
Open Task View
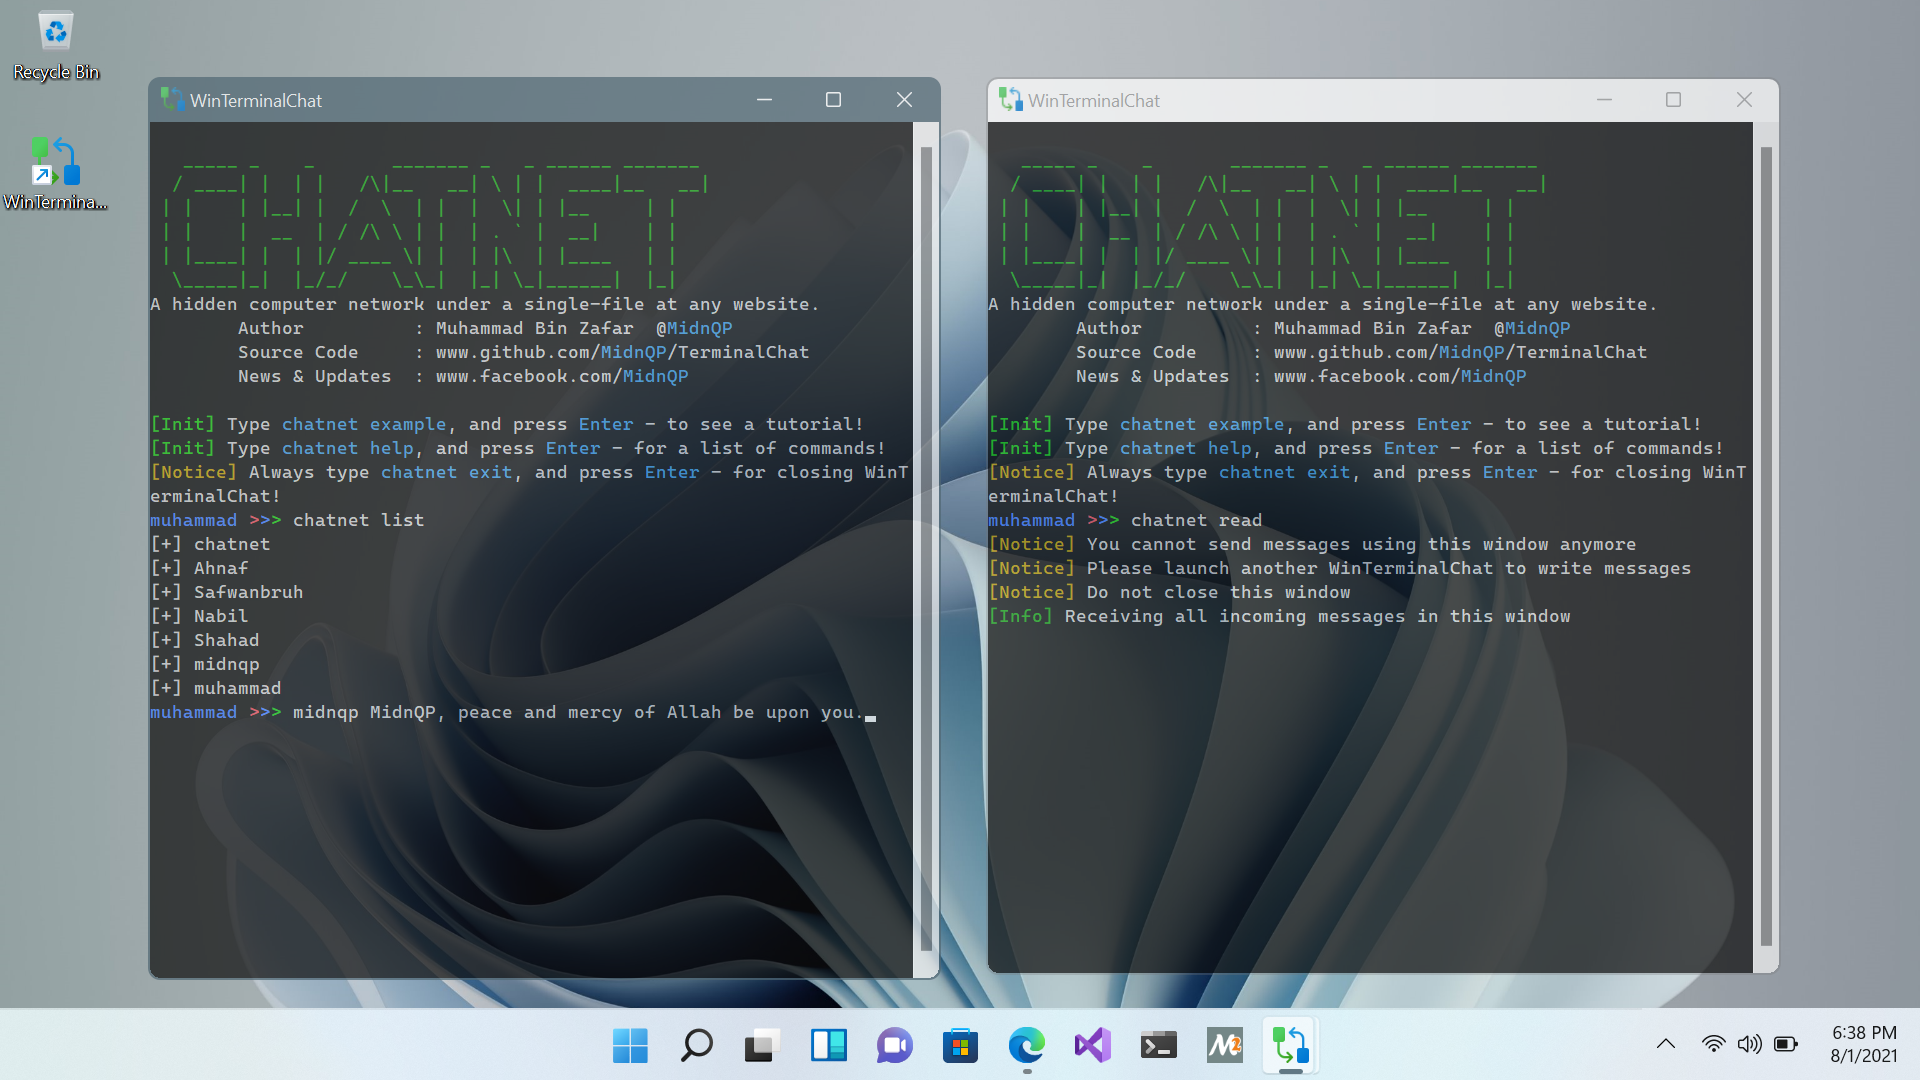(761, 1045)
